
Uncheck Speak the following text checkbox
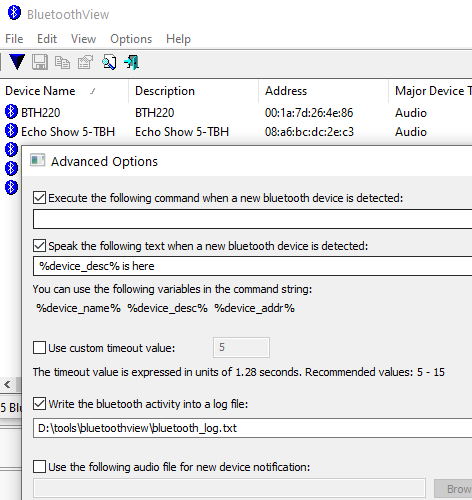(x=39, y=246)
